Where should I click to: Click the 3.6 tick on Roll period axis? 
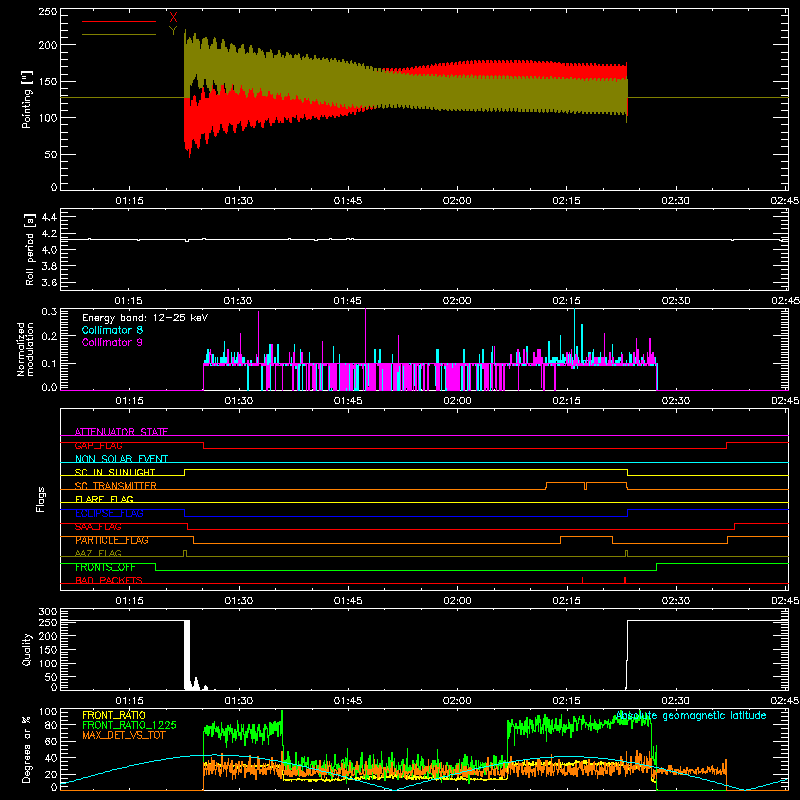[49, 282]
